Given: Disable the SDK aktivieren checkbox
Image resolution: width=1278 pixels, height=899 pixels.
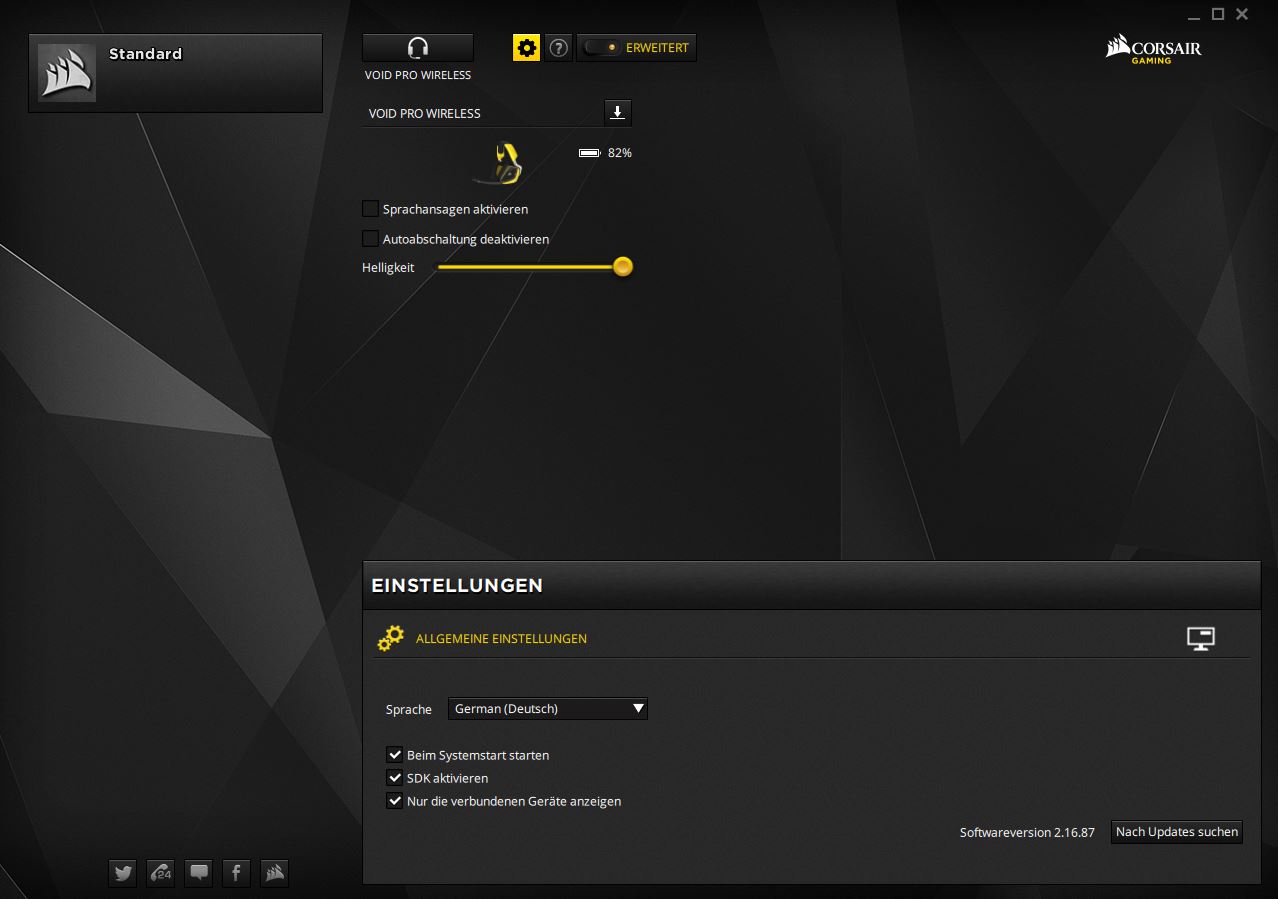Looking at the screenshot, I should point(394,778).
